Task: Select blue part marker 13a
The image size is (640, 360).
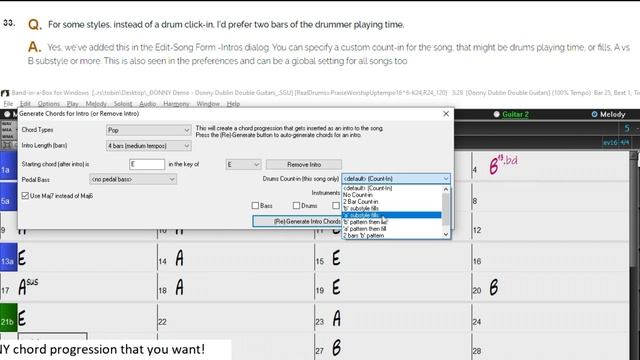Action: click(x=8, y=257)
